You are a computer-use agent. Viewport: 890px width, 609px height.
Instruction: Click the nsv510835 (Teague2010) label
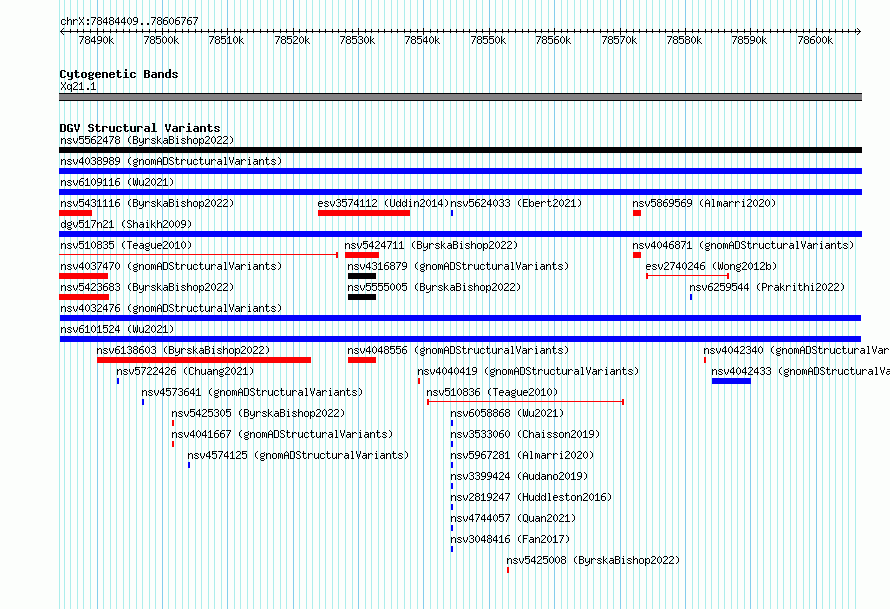tap(126, 245)
